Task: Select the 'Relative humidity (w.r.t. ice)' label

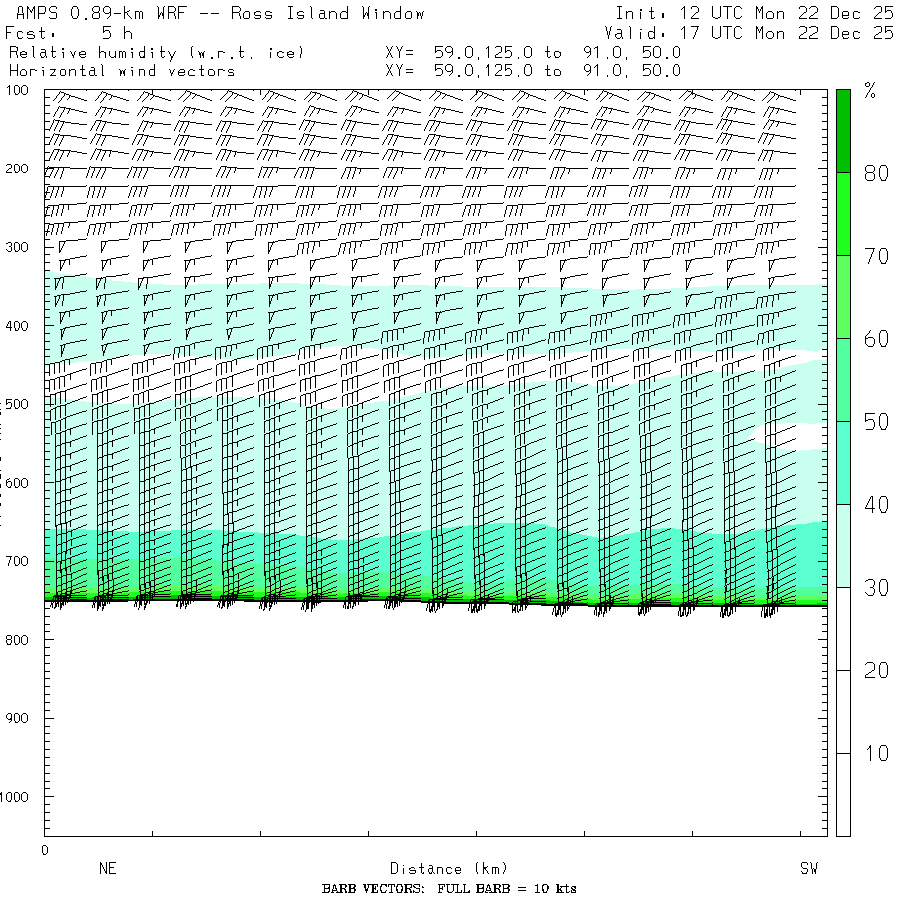Action: tap(156, 52)
